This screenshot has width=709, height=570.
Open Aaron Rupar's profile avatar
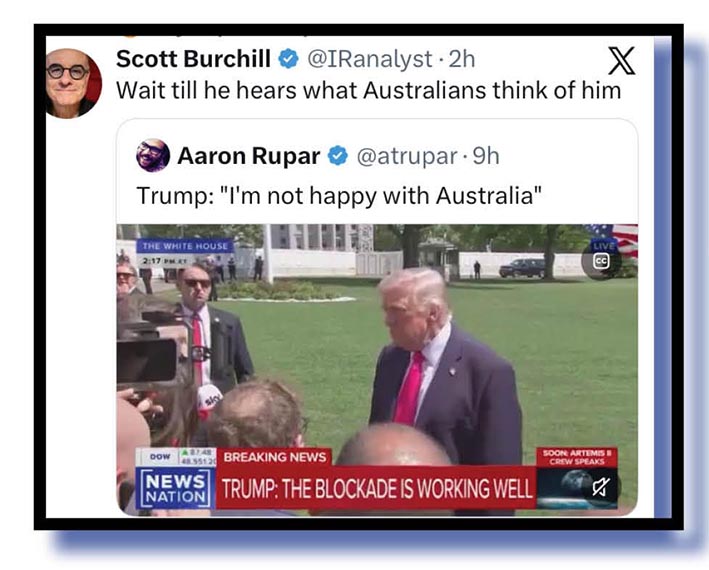tap(153, 155)
